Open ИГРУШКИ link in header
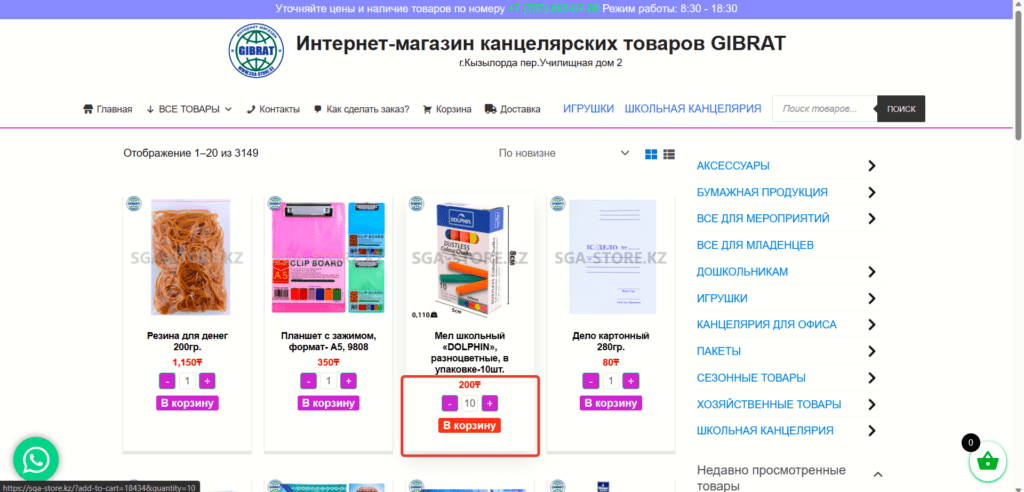Viewport: 1024px width, 492px height. tap(588, 108)
